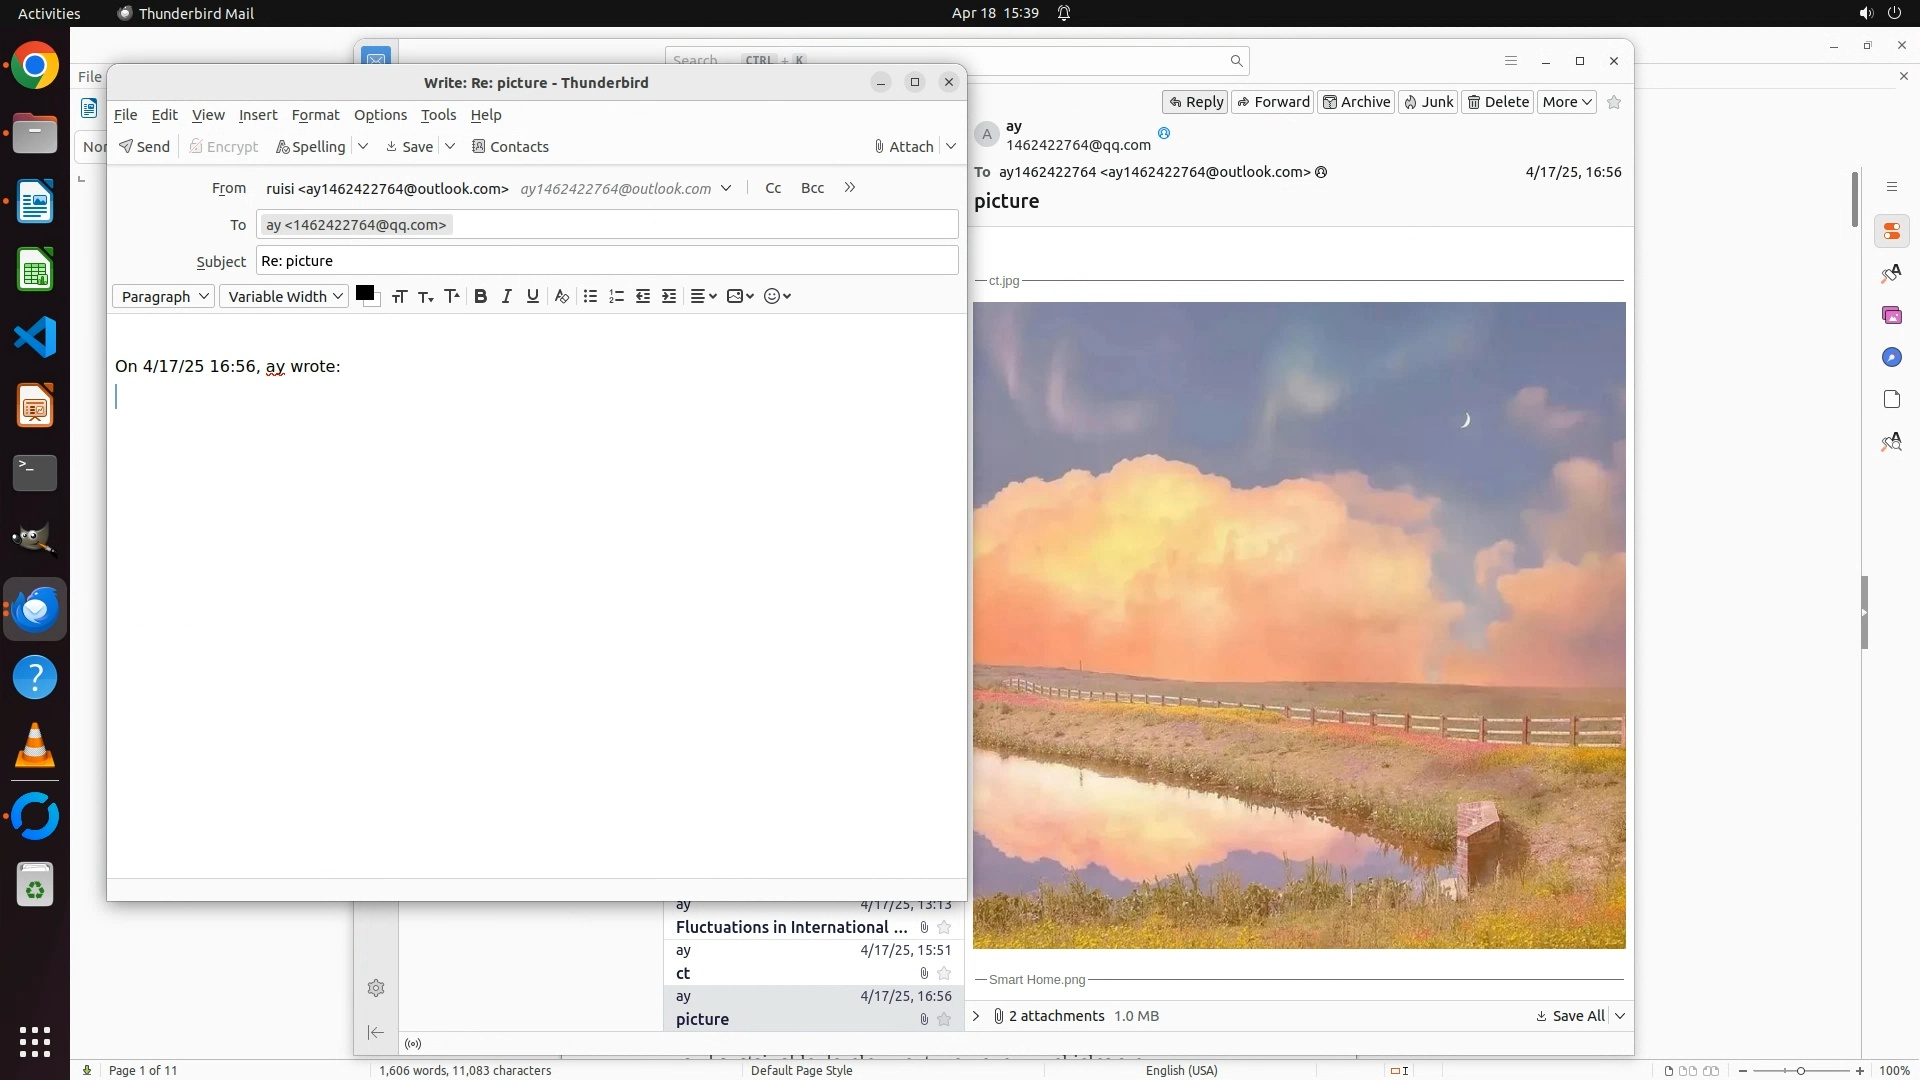Apply numbered list formatting

[x=616, y=296]
